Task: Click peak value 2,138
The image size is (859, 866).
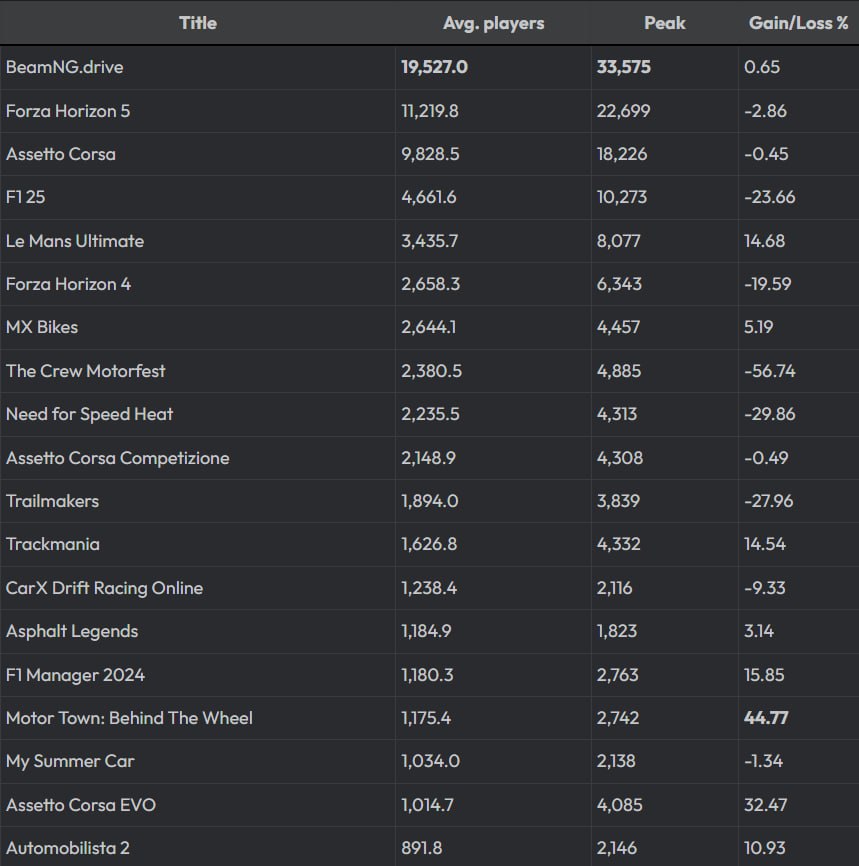Action: tap(616, 761)
